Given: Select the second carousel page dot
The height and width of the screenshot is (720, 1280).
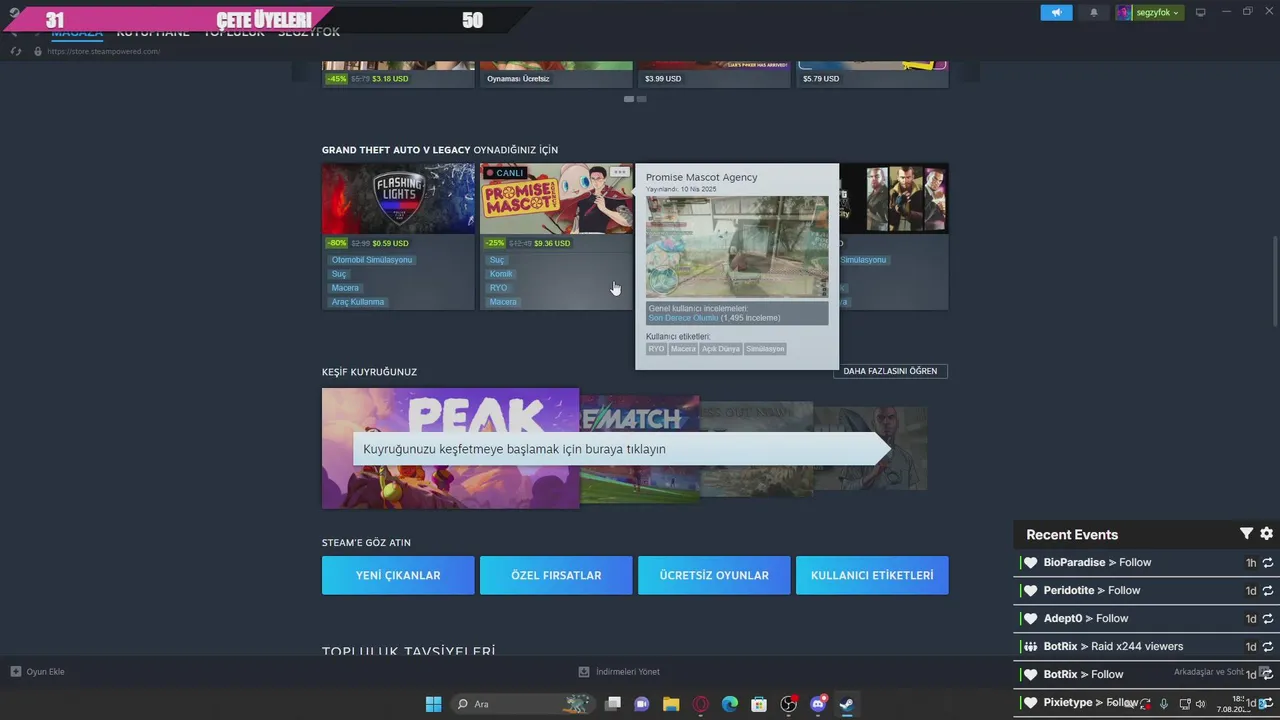Looking at the screenshot, I should tap(642, 99).
